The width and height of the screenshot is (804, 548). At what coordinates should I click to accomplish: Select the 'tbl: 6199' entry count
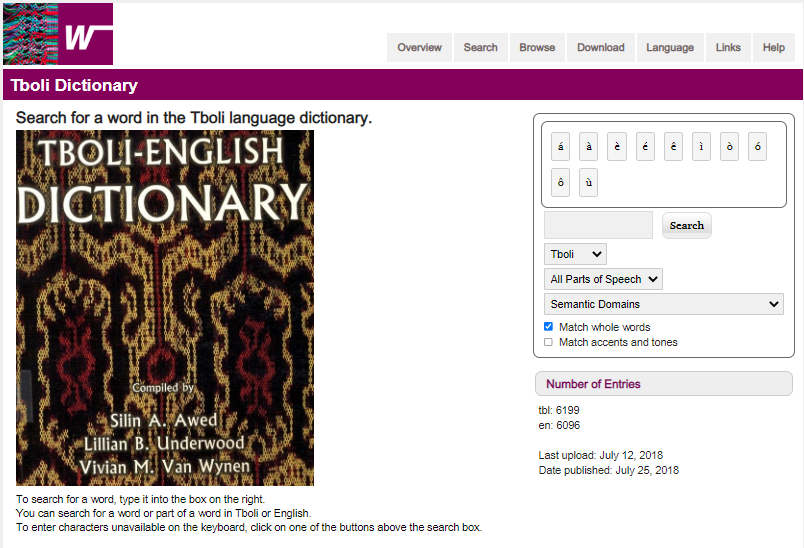pos(559,410)
